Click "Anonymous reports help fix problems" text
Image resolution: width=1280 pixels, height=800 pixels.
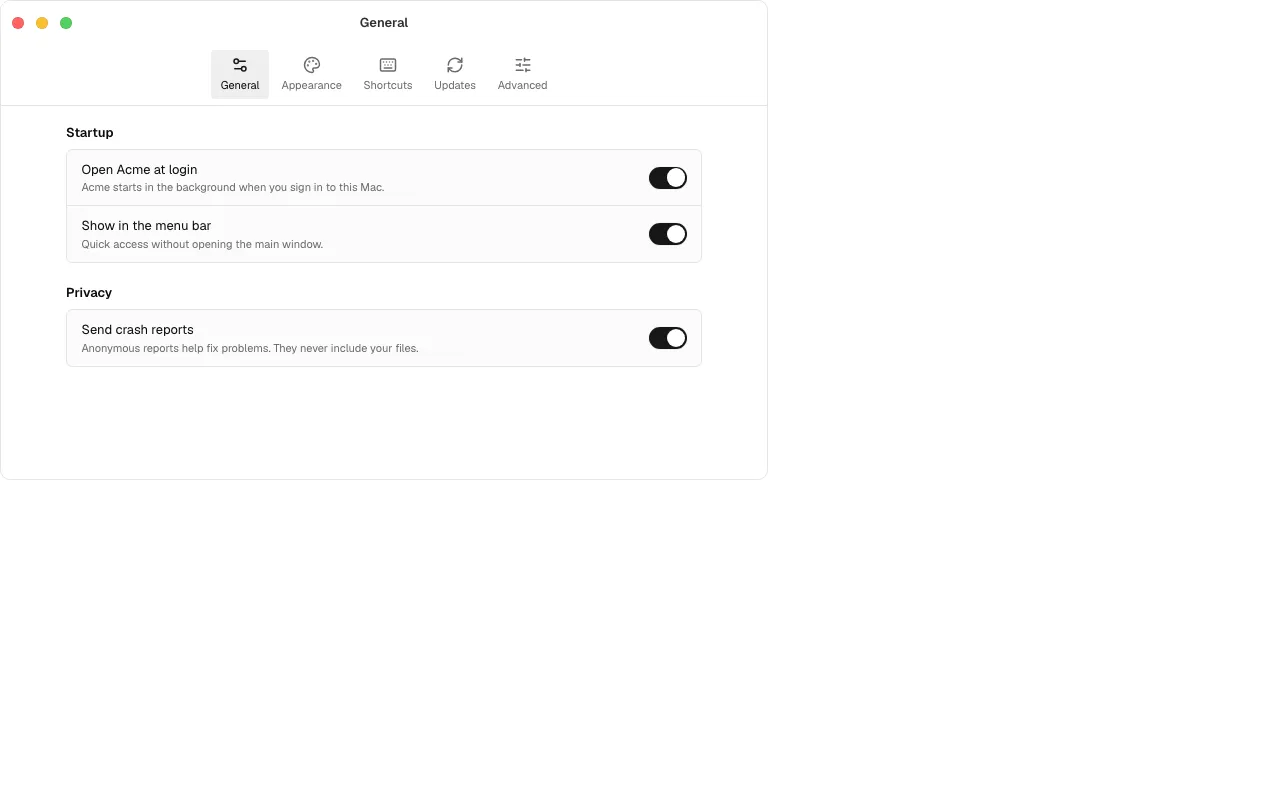point(250,348)
